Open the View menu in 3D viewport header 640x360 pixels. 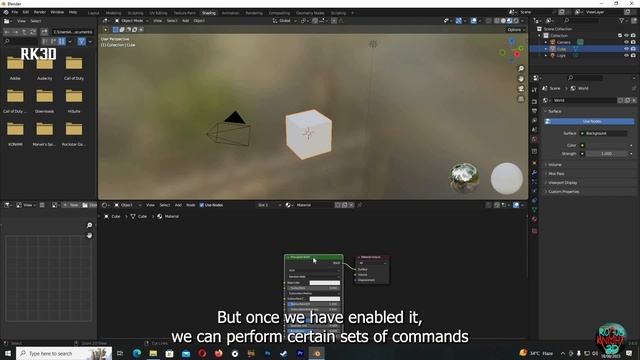[x=158, y=20]
